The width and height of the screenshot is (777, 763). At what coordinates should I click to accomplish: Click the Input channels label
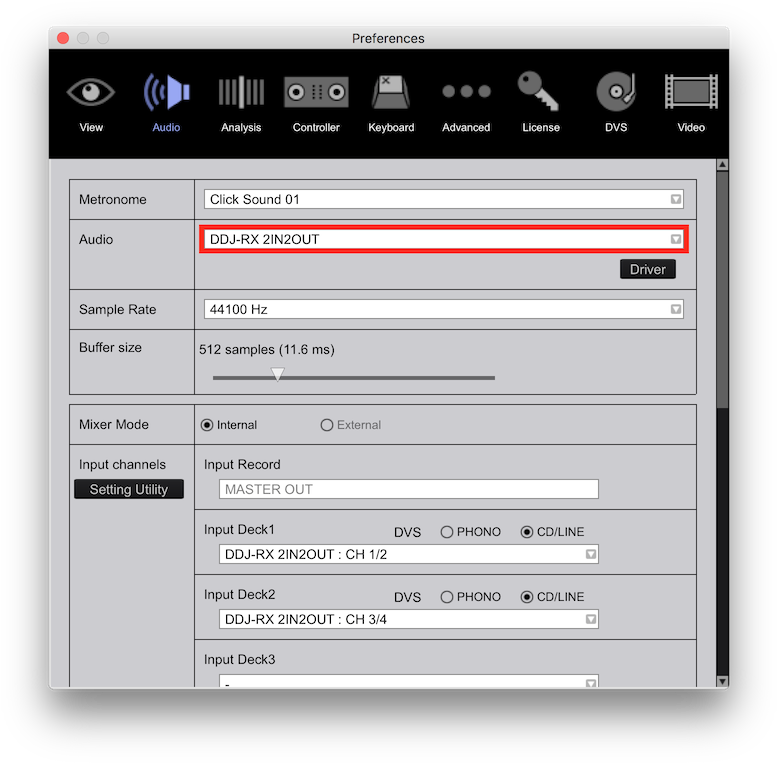click(x=122, y=464)
